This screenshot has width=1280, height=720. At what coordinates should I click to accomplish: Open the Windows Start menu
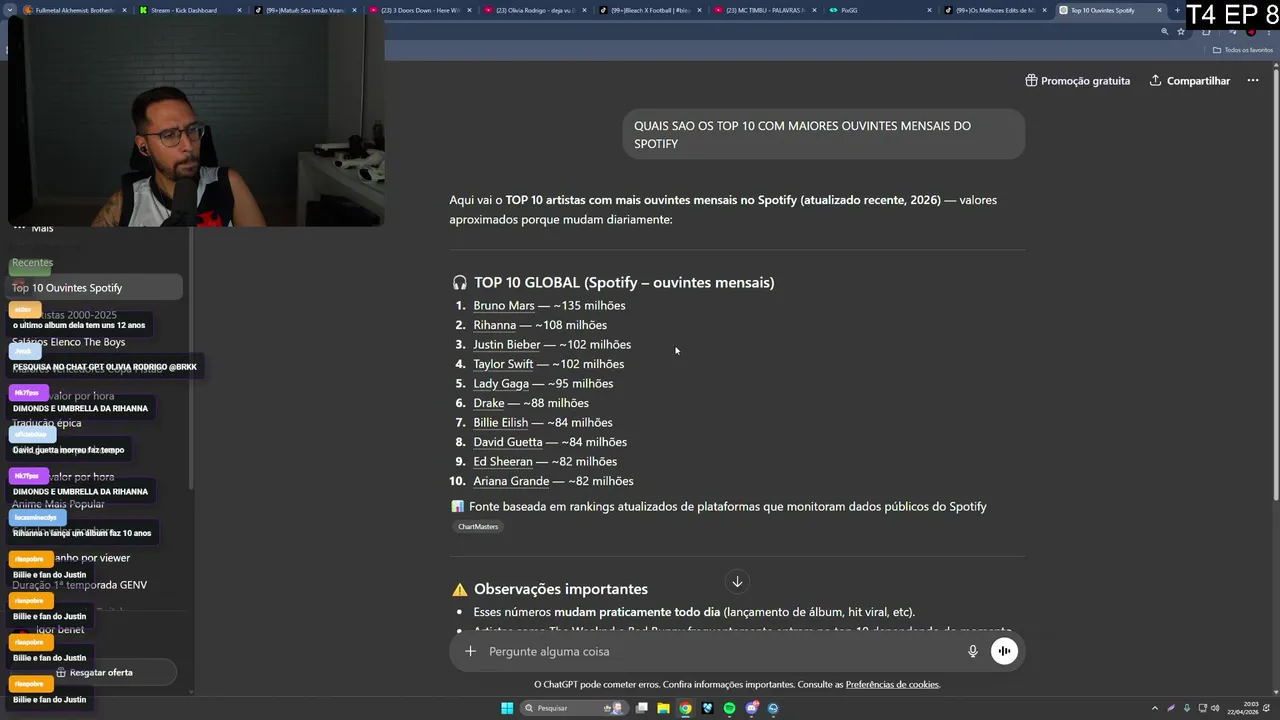[x=507, y=708]
